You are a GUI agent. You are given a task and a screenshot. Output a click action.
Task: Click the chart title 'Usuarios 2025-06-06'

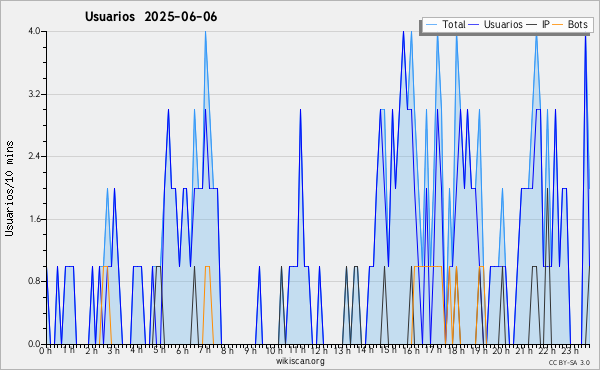[x=151, y=17]
